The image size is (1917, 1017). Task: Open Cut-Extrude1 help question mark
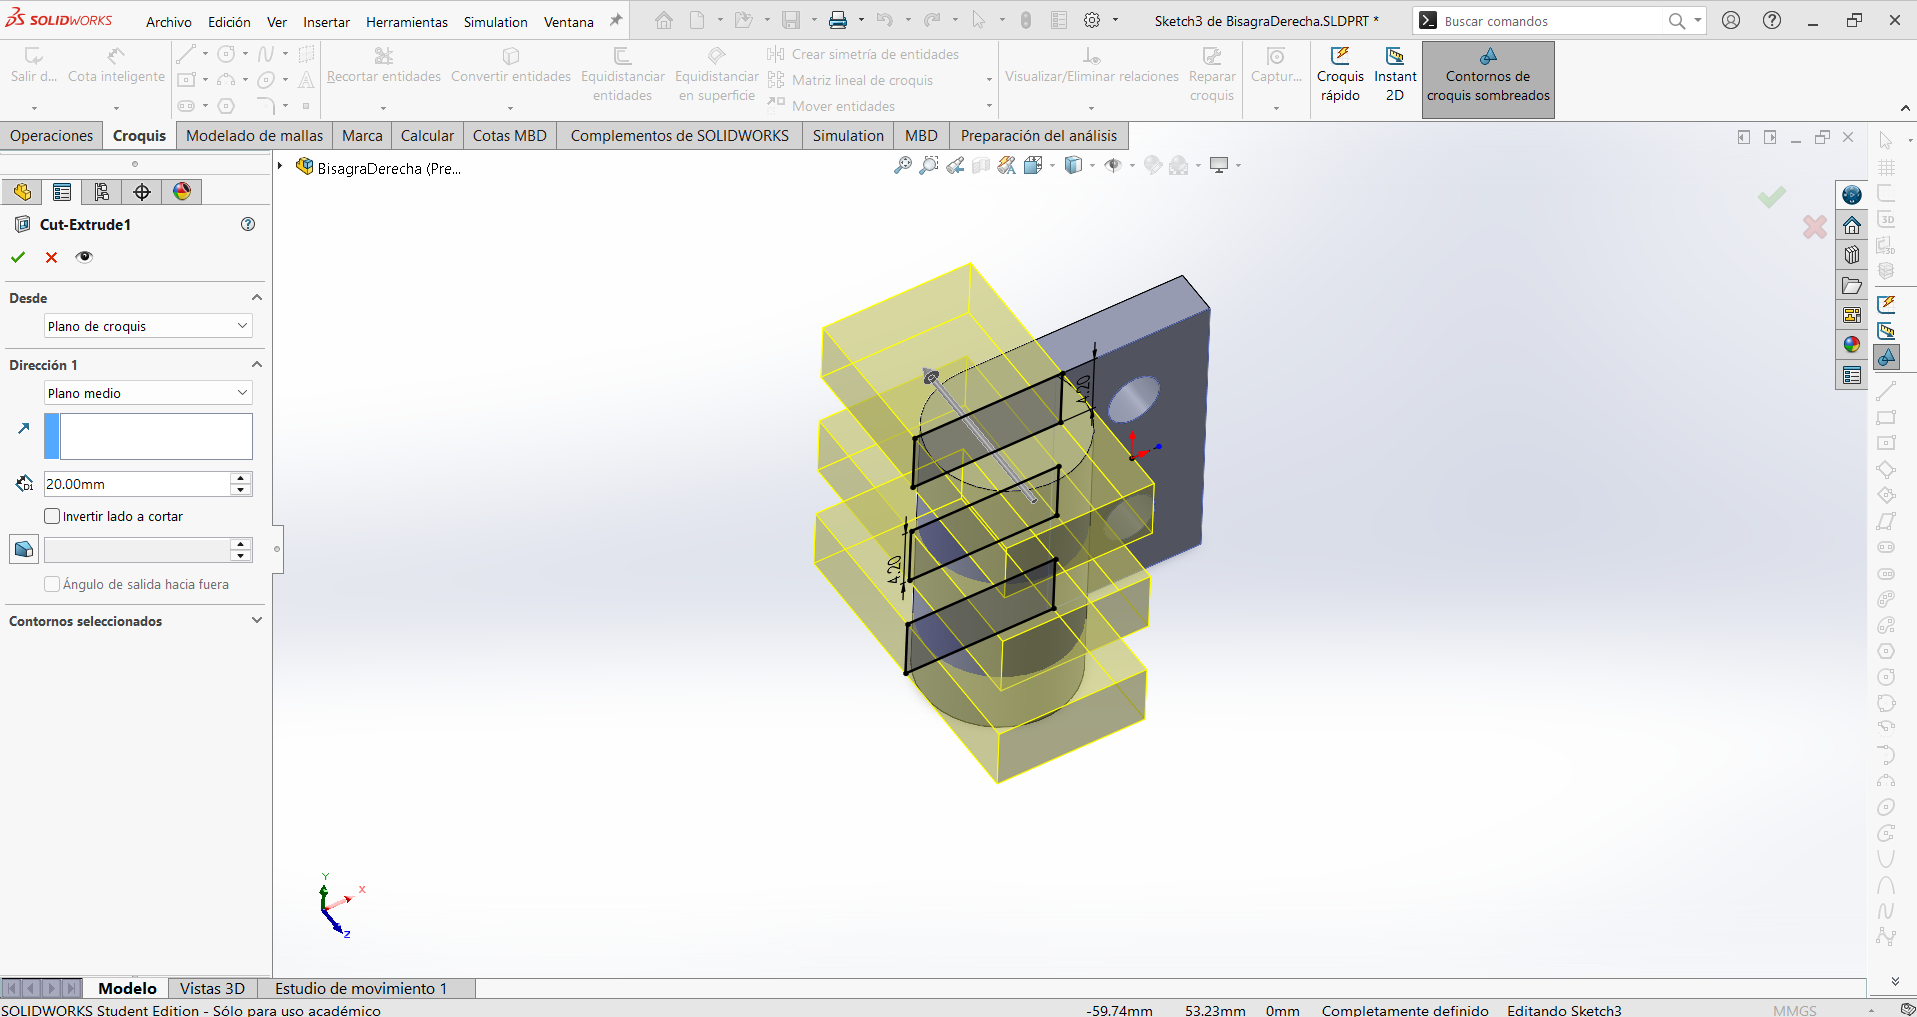pos(248,224)
